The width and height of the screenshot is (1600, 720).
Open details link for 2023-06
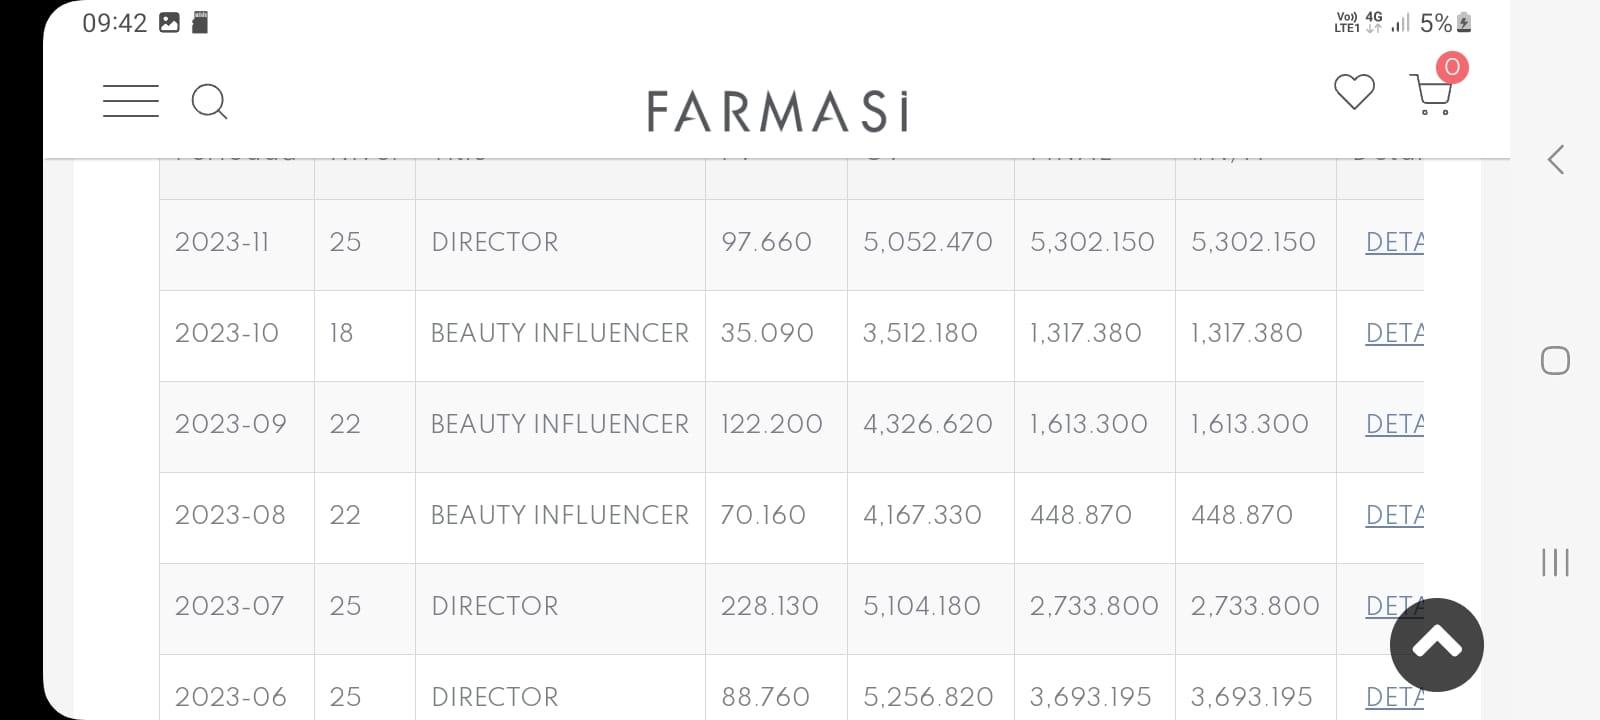click(x=1394, y=697)
